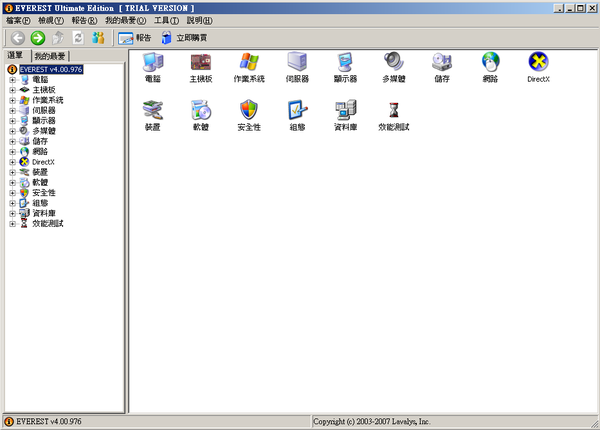Open the 網路 network globe icon in main pane
Screen dimensions: 600x430
490,67
